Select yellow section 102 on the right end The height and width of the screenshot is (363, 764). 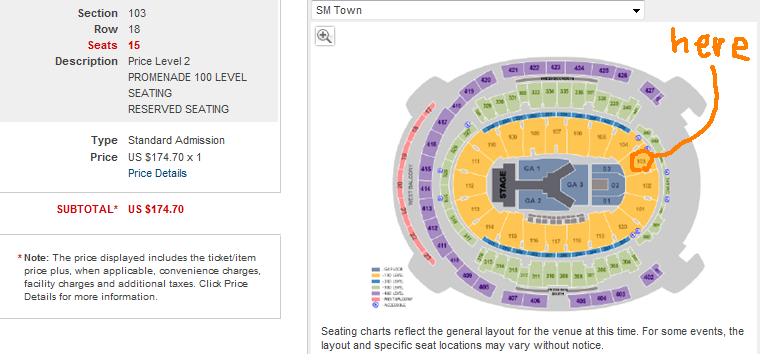646,186
